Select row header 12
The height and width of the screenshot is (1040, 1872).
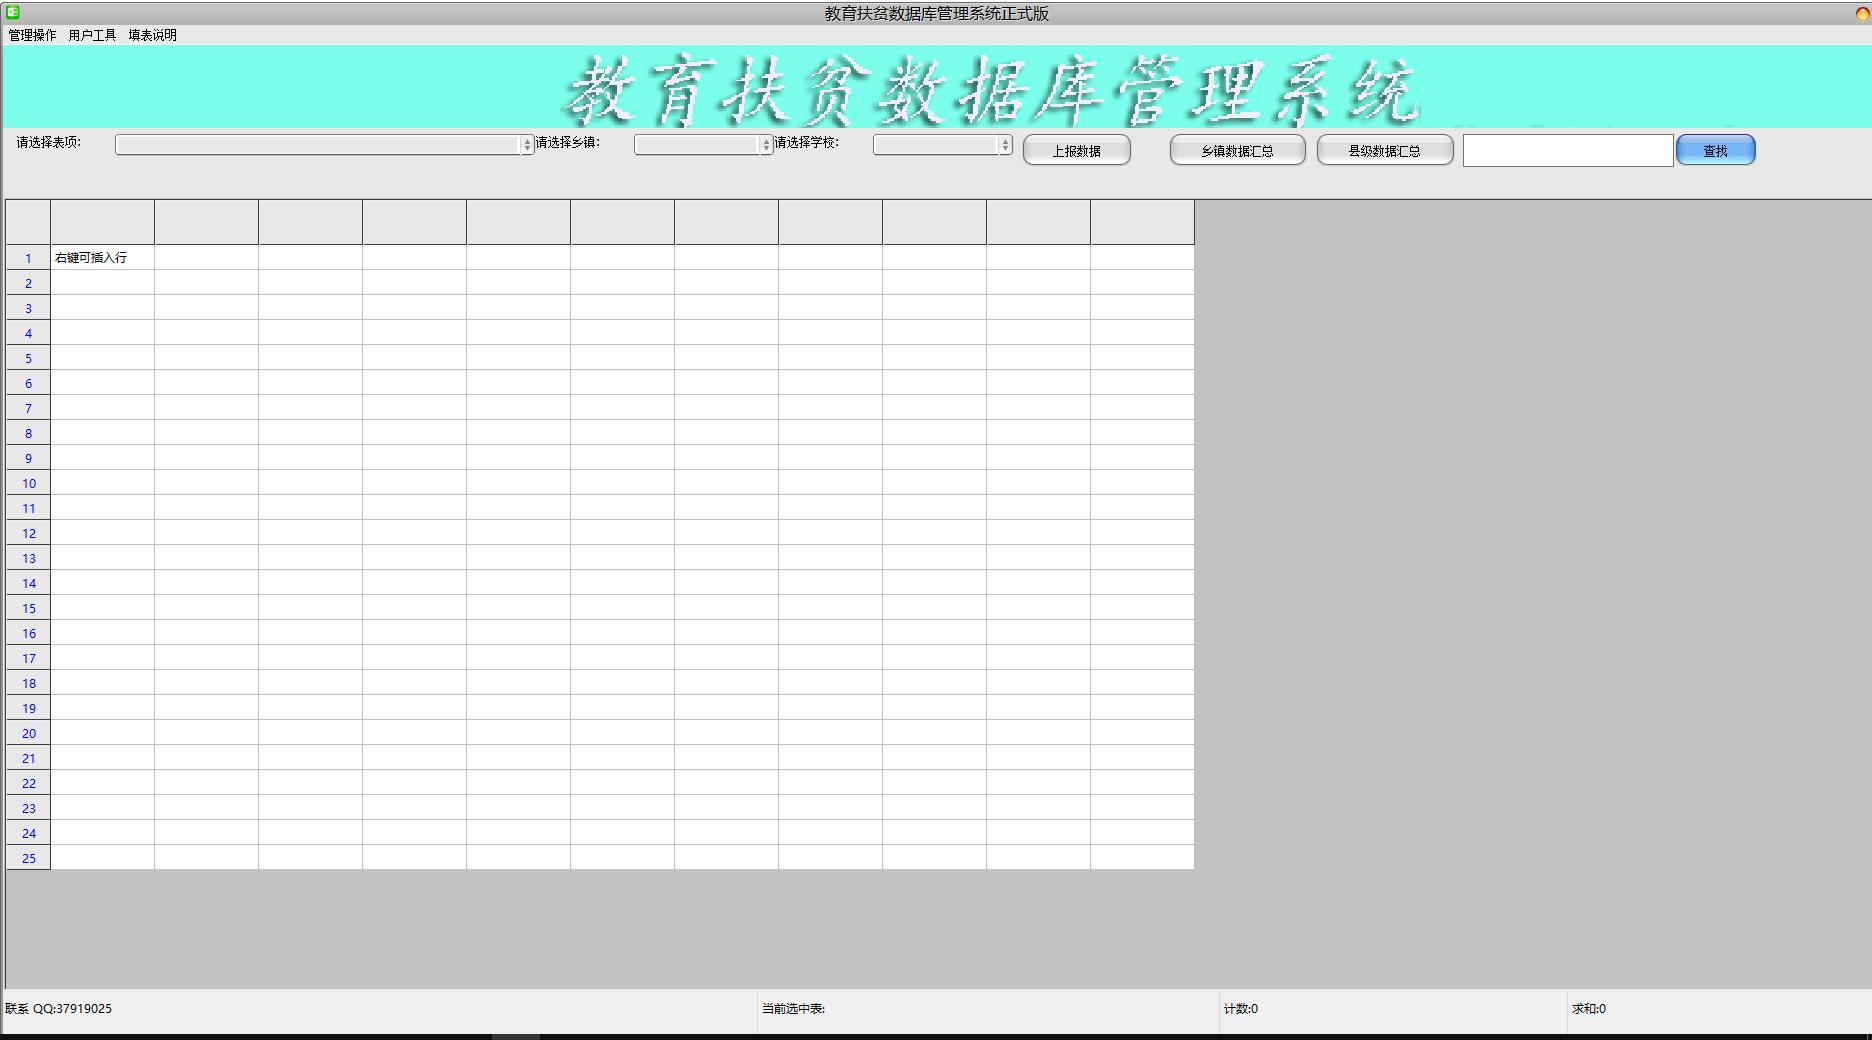(x=28, y=533)
